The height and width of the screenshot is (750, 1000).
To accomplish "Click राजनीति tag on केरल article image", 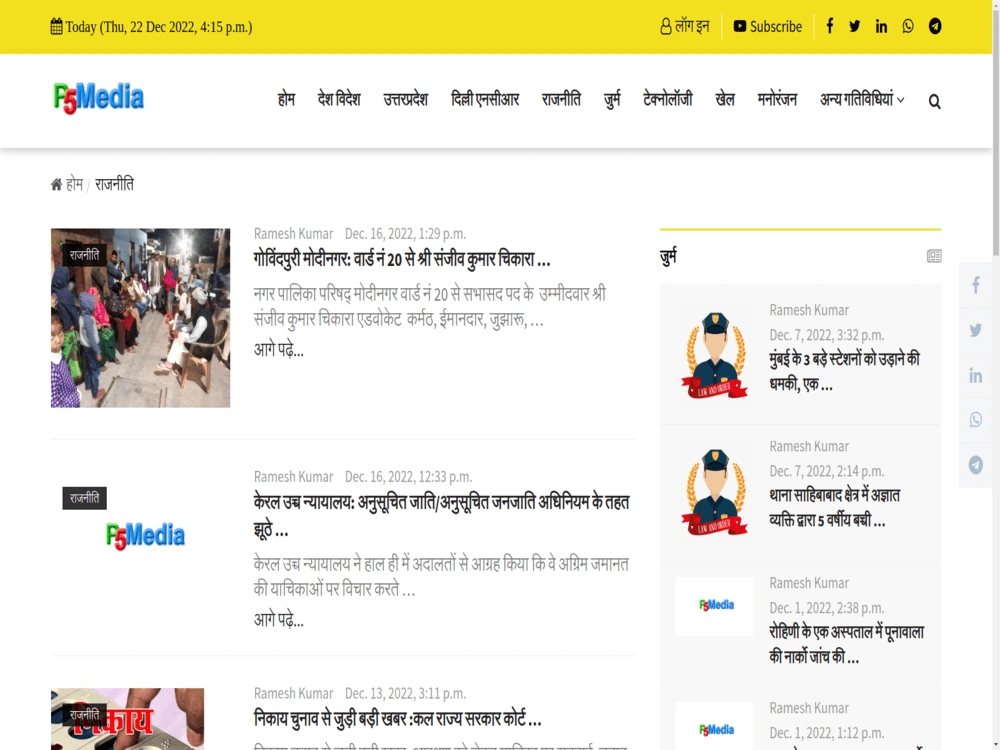I will [x=84, y=498].
